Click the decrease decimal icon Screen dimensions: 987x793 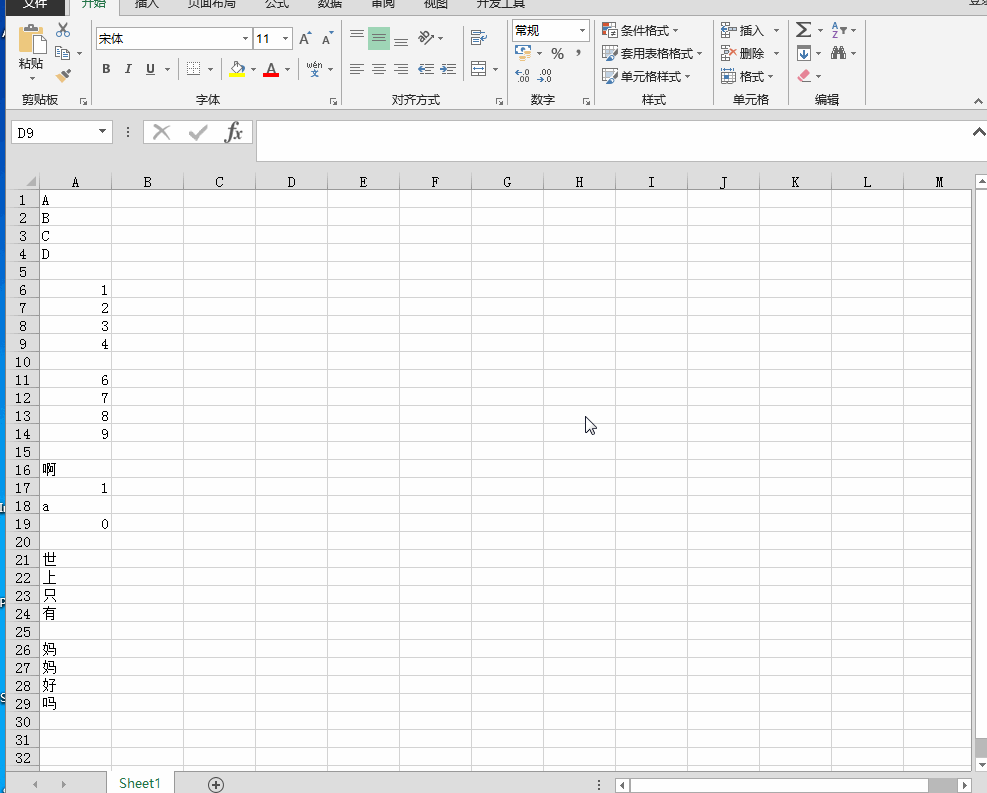(x=545, y=76)
